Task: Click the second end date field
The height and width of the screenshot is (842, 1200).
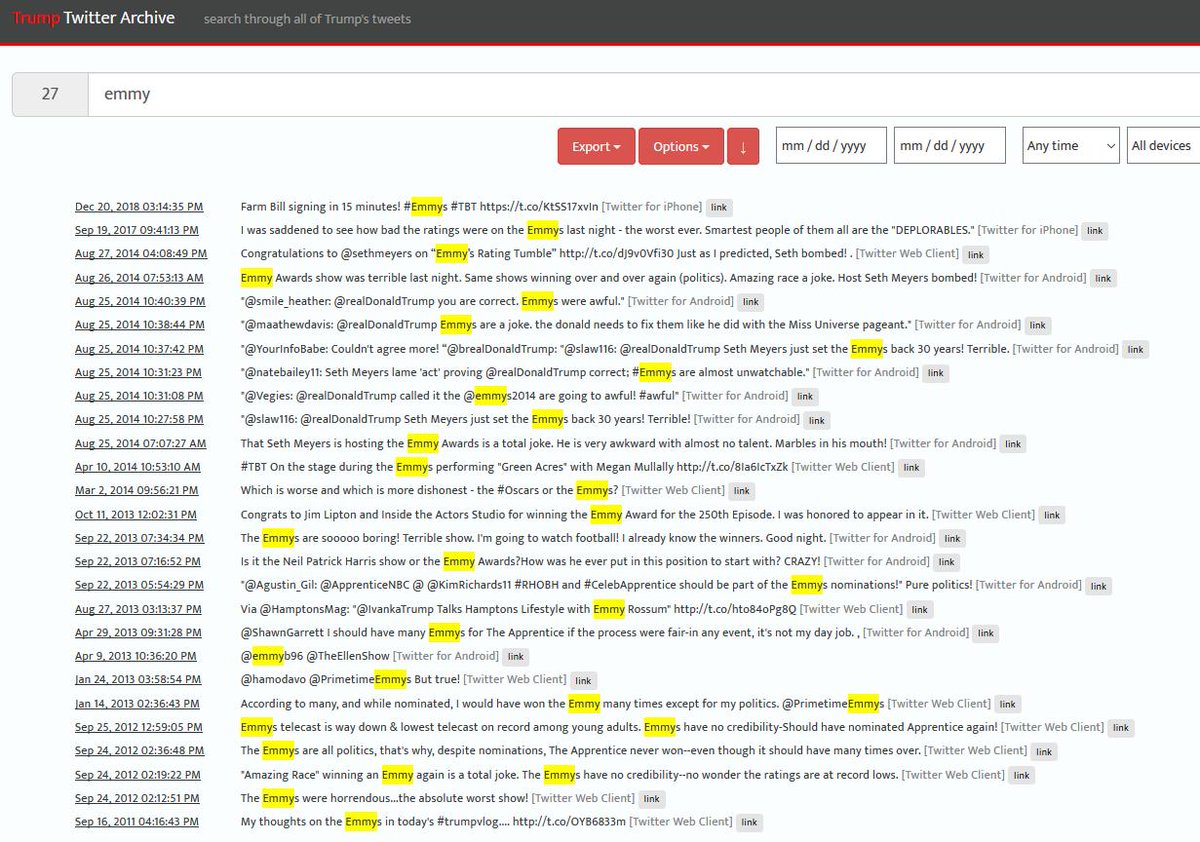Action: click(950, 146)
